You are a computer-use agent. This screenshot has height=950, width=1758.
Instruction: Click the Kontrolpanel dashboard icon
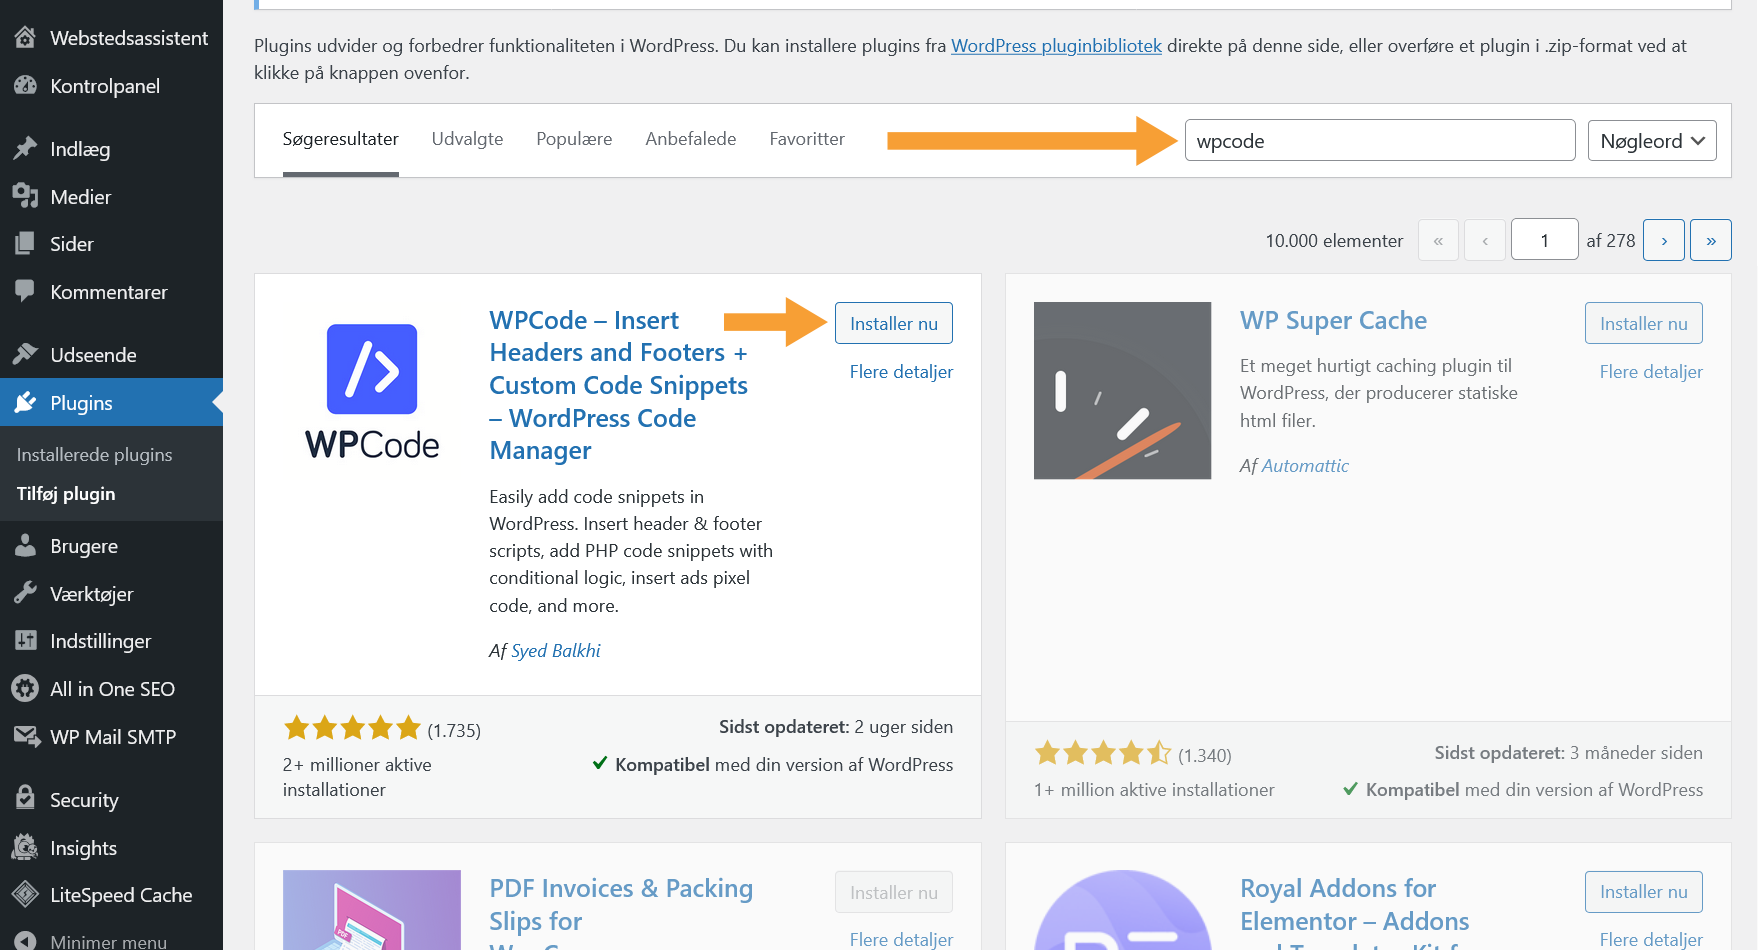pyautogui.click(x=25, y=86)
